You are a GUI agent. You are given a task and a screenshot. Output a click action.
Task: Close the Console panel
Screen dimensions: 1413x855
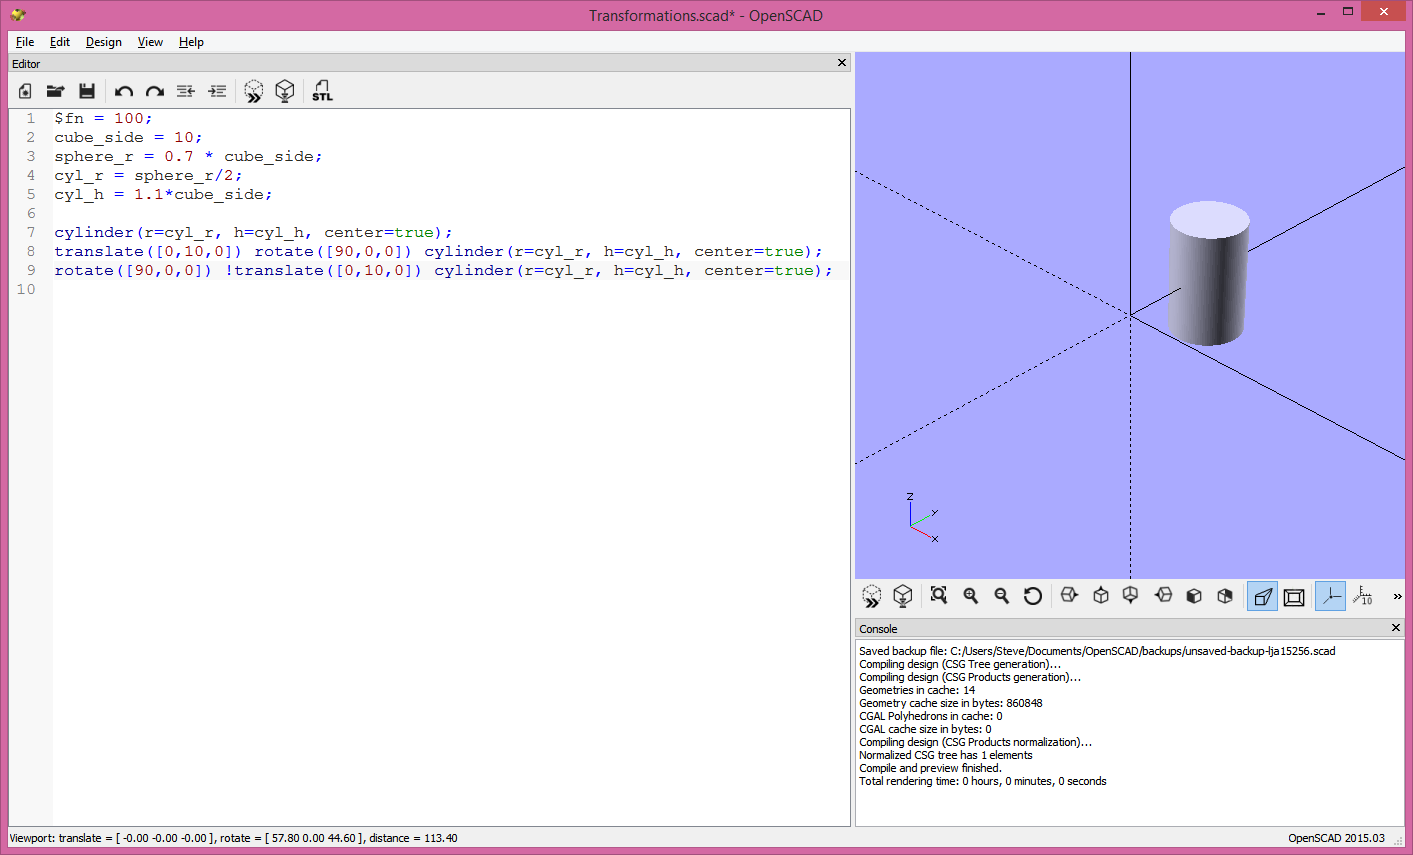coord(1395,628)
